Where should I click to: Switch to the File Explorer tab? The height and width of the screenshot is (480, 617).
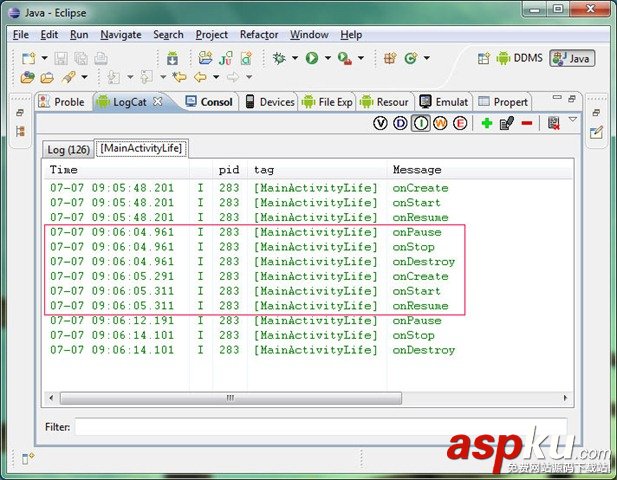327,102
